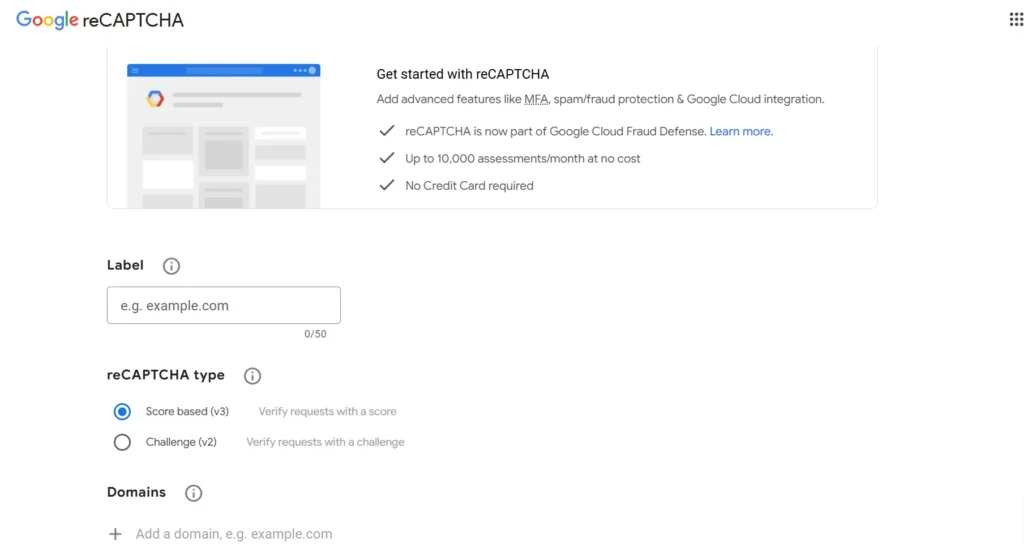Click the 'Label' section heading
Image resolution: width=1024 pixels, height=551 pixels.
point(125,265)
